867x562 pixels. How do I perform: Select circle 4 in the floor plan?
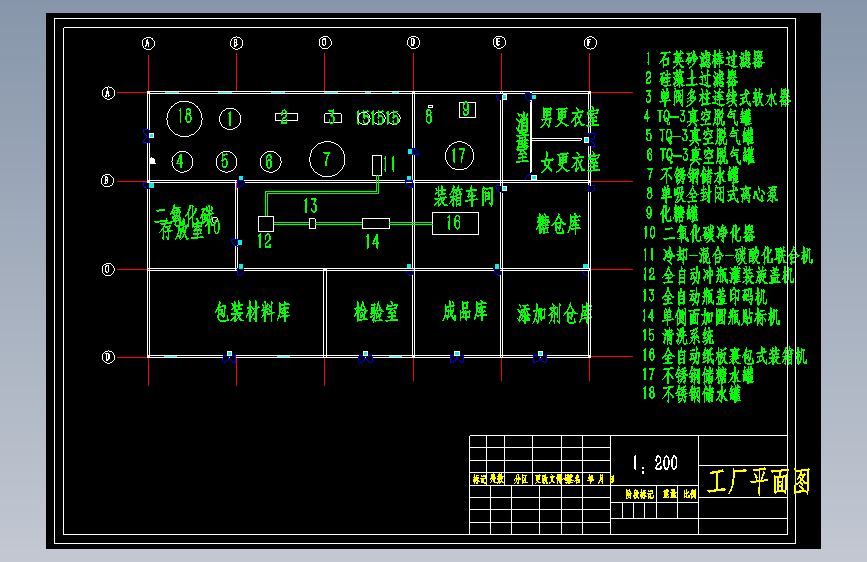(x=182, y=162)
